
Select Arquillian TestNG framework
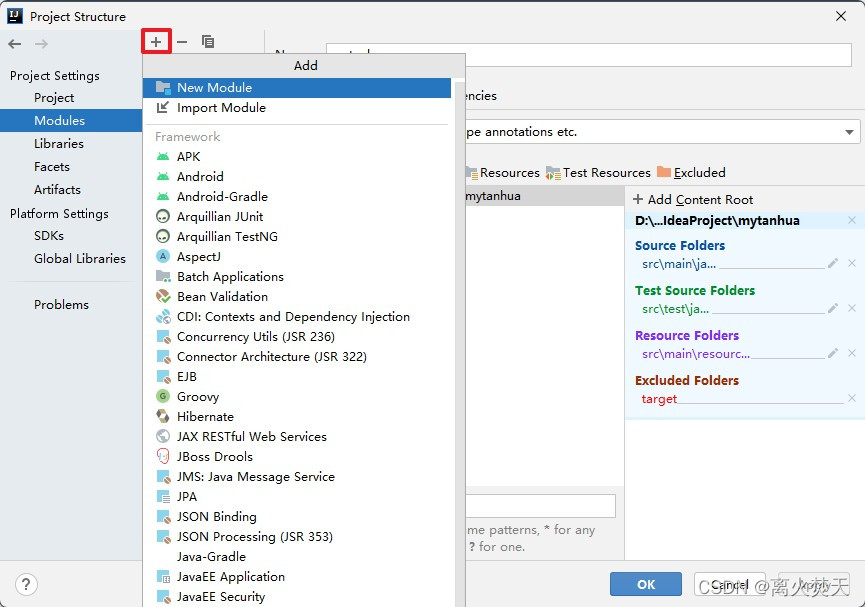click(x=297, y=237)
